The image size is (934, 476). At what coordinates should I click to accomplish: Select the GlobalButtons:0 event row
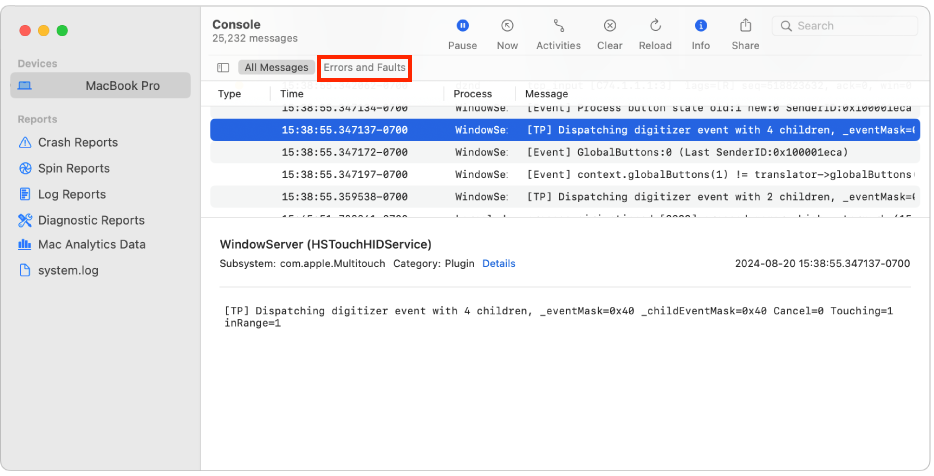pyautogui.click(x=565, y=152)
